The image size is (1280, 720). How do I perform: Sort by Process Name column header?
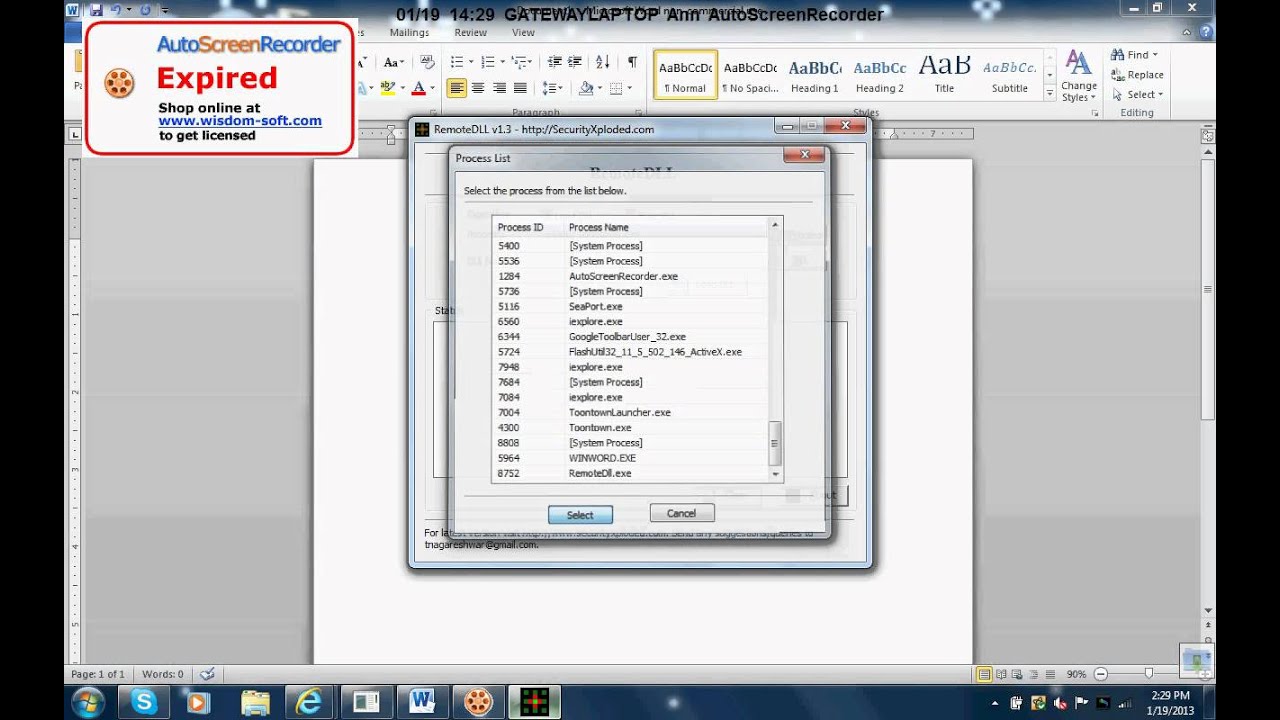point(666,227)
